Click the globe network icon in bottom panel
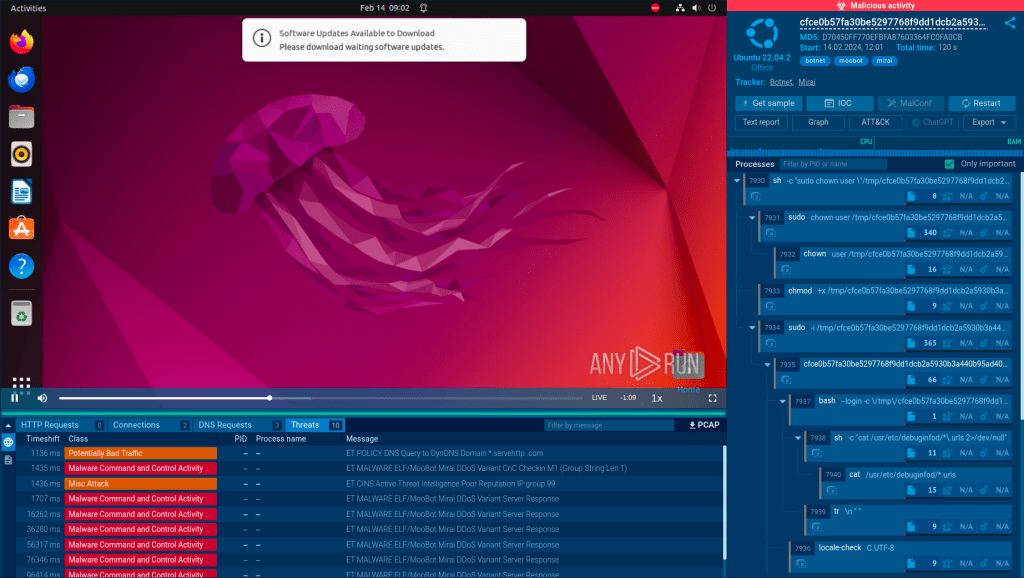This screenshot has width=1024, height=578. pyautogui.click(x=9, y=441)
